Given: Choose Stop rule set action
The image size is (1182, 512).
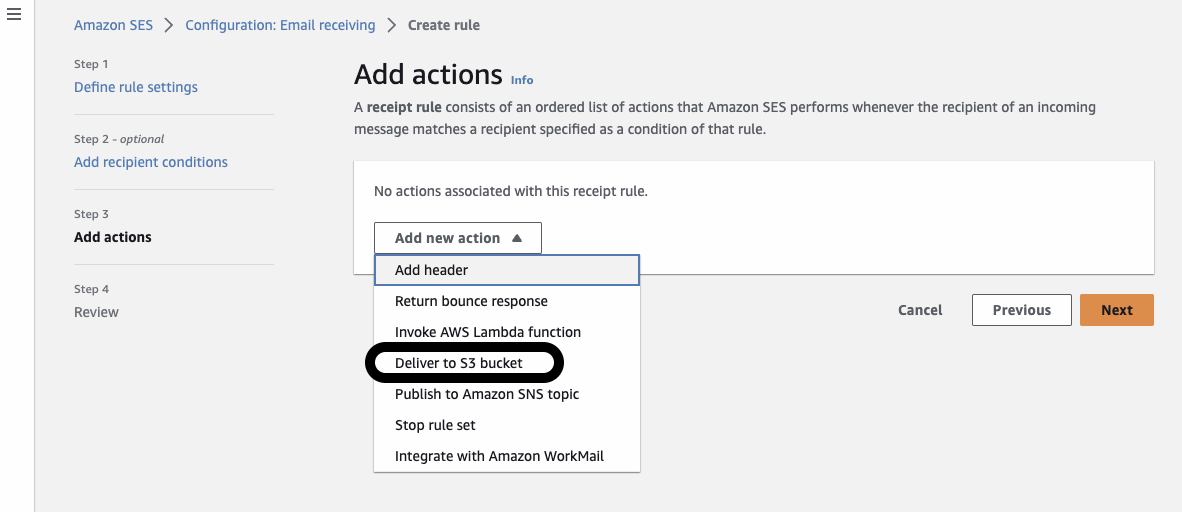Looking at the screenshot, I should [x=507, y=425].
